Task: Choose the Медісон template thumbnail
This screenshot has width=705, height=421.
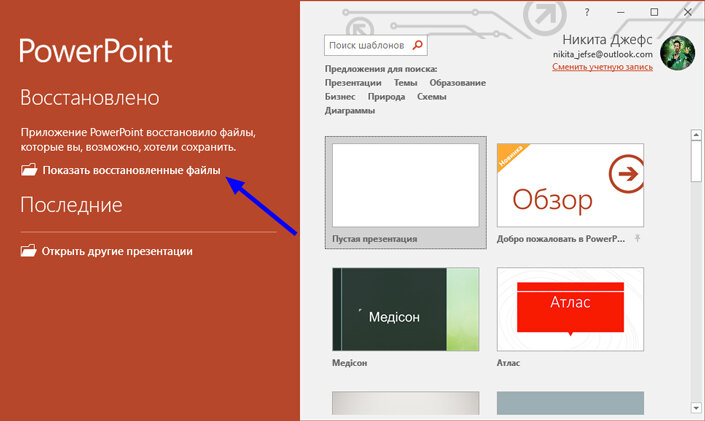Action: click(x=406, y=309)
